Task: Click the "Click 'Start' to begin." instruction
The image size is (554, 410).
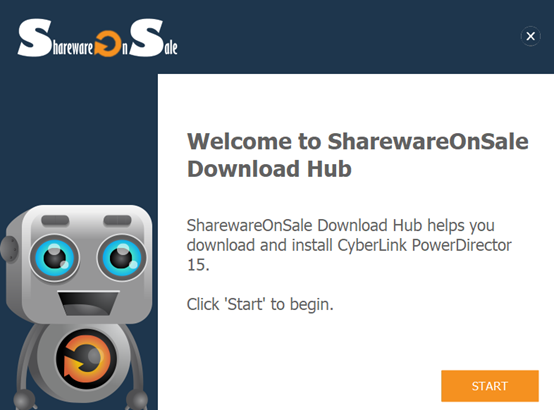Action: pyautogui.click(x=260, y=304)
